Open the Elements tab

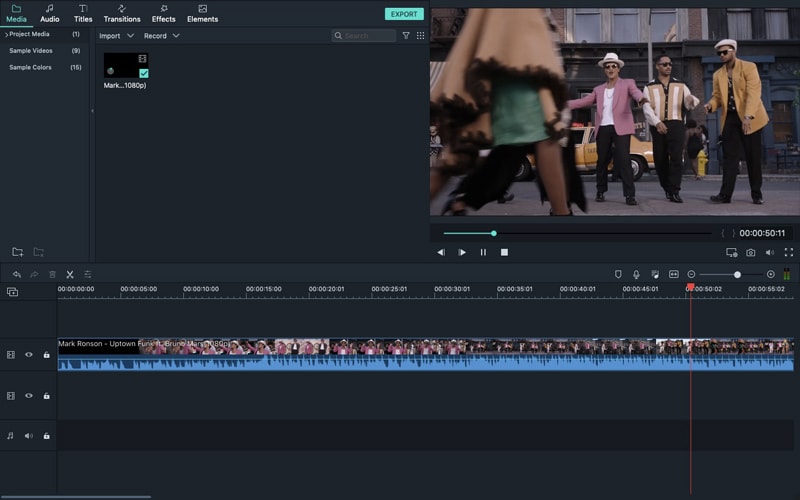[x=203, y=14]
